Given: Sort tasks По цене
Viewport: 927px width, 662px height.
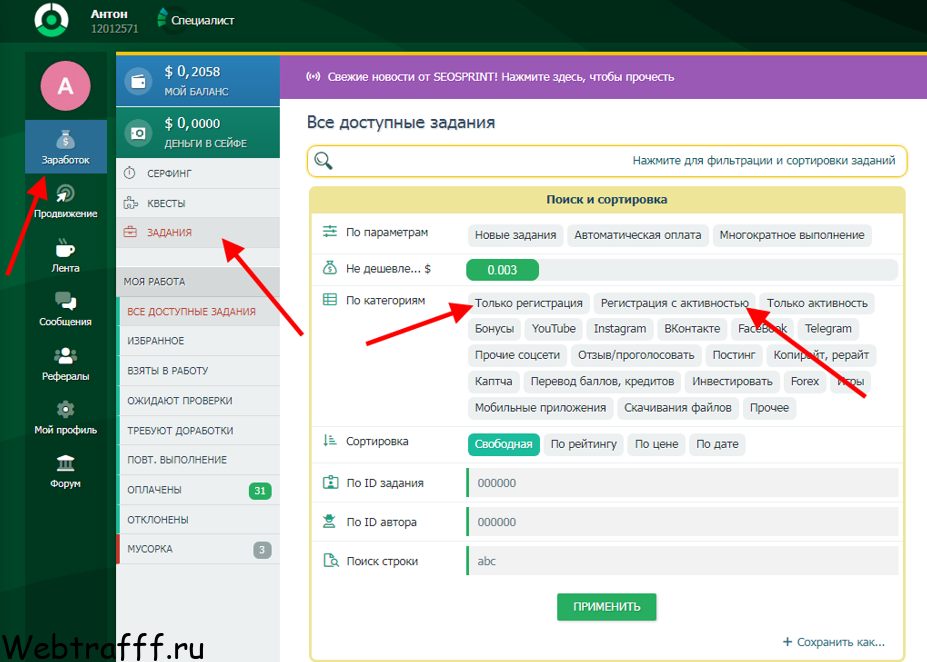Looking at the screenshot, I should pyautogui.click(x=656, y=444).
